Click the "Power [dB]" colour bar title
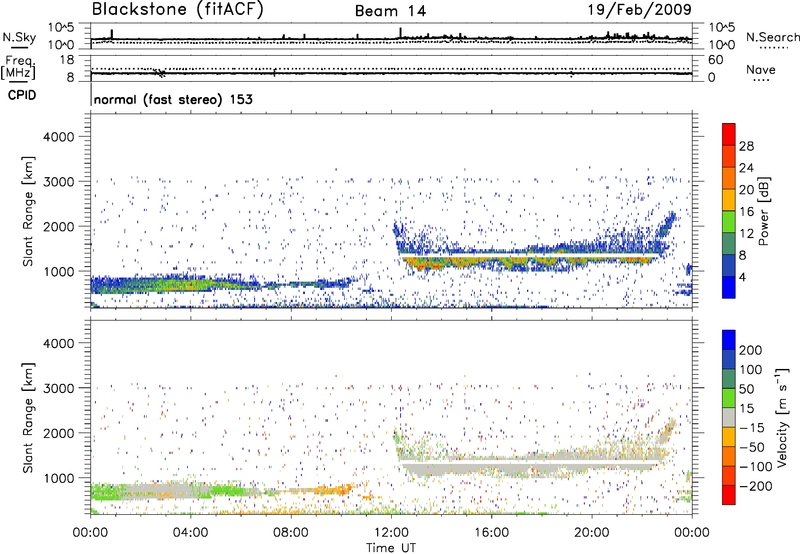This screenshot has height=554, width=800. pos(763,211)
